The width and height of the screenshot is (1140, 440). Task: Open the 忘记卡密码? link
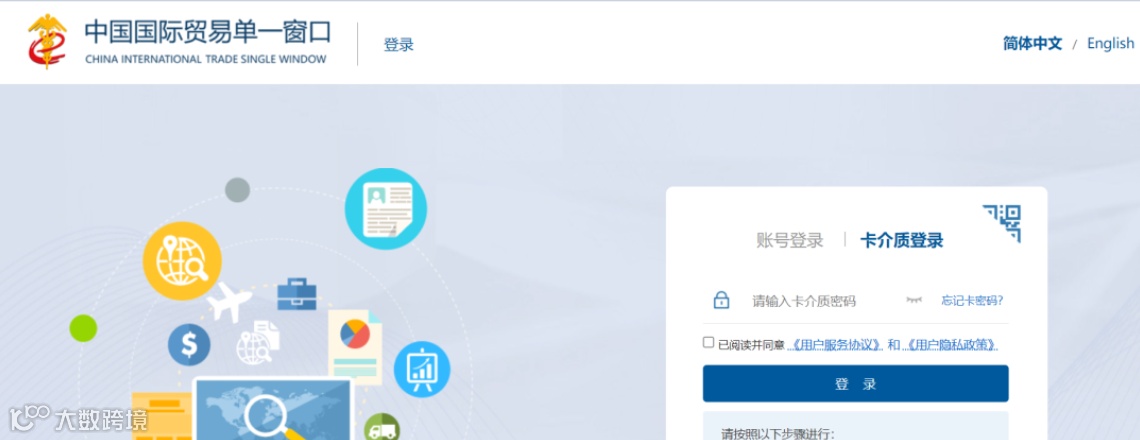972,300
